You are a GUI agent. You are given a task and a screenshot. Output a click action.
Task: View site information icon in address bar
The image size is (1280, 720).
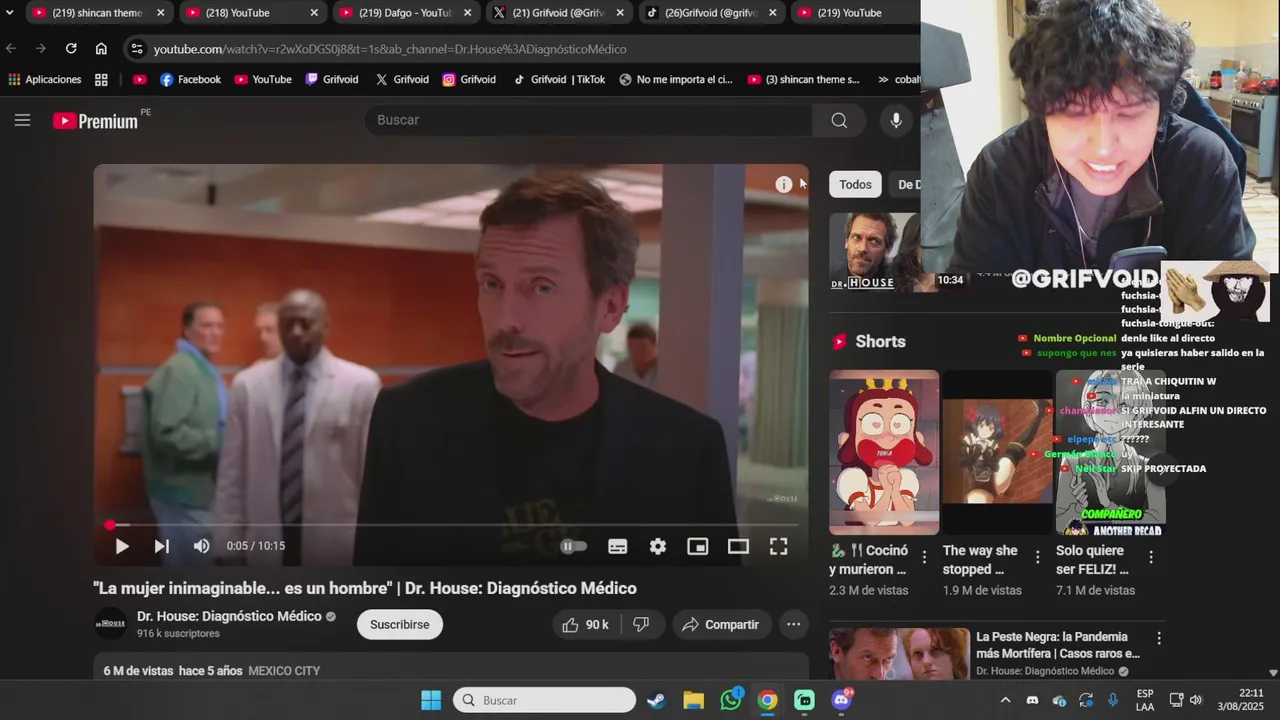pyautogui.click(x=137, y=49)
